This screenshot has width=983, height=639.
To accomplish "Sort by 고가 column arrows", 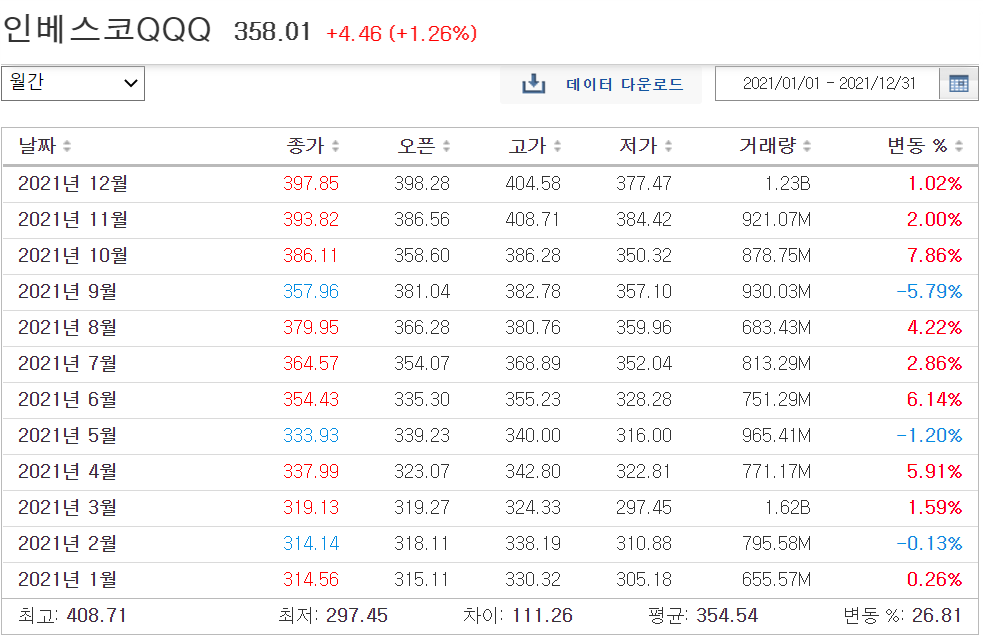I will (x=557, y=146).
